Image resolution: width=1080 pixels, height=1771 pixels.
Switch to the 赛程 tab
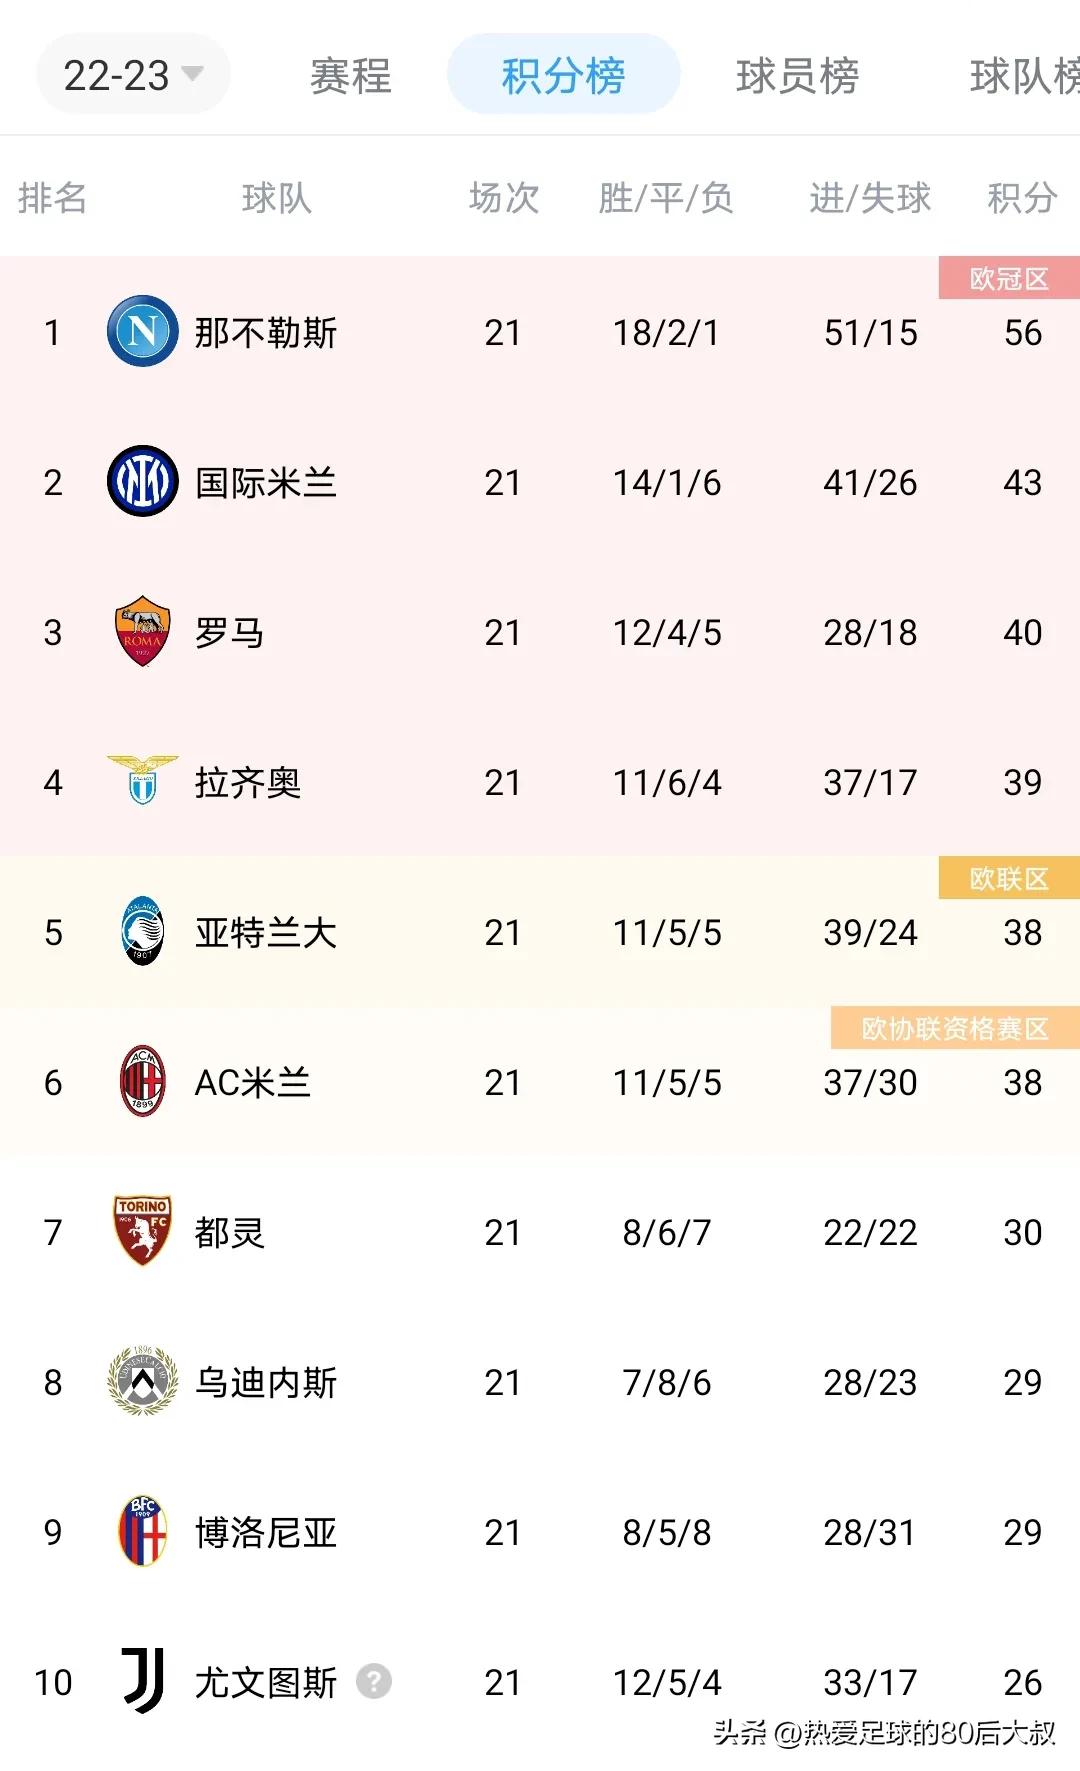pos(350,76)
